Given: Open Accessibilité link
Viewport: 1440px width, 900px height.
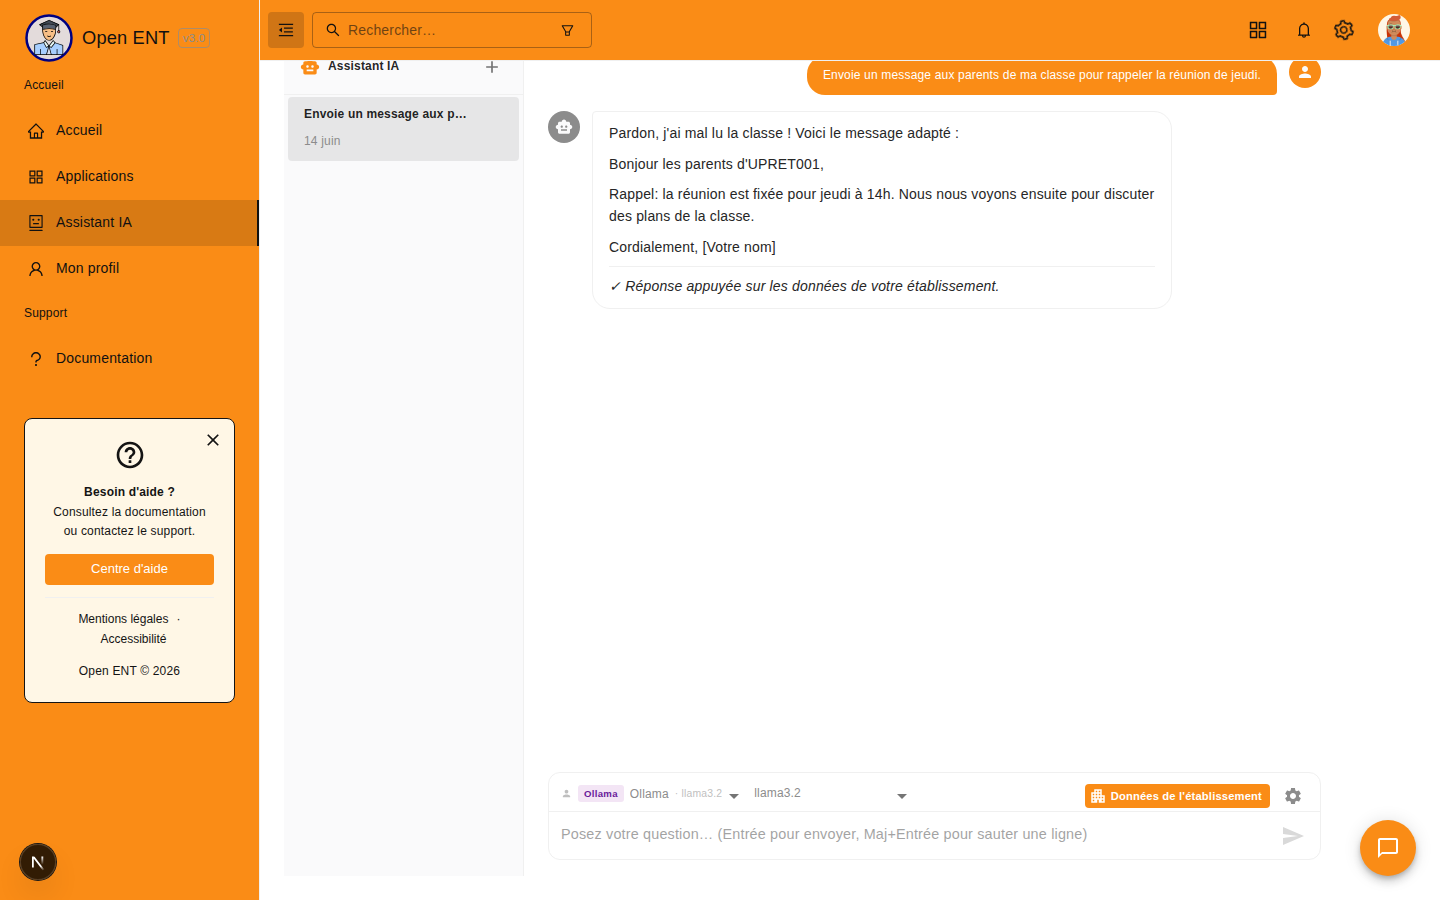Looking at the screenshot, I should point(133,639).
